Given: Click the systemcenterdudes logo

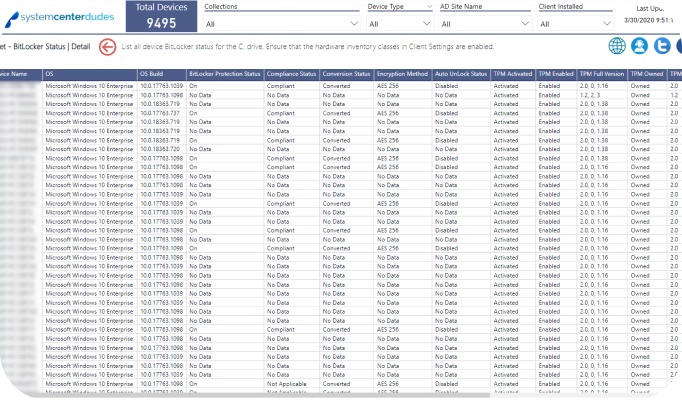Looking at the screenshot, I should click(x=59, y=18).
